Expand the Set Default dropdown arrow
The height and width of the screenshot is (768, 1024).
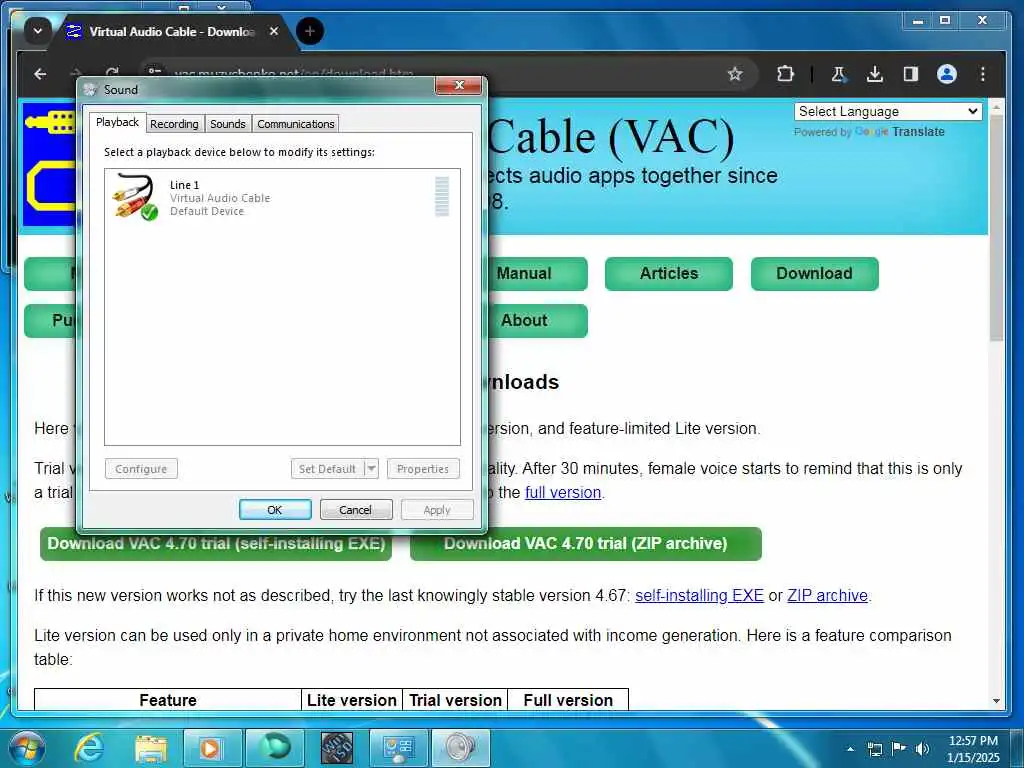tap(372, 469)
